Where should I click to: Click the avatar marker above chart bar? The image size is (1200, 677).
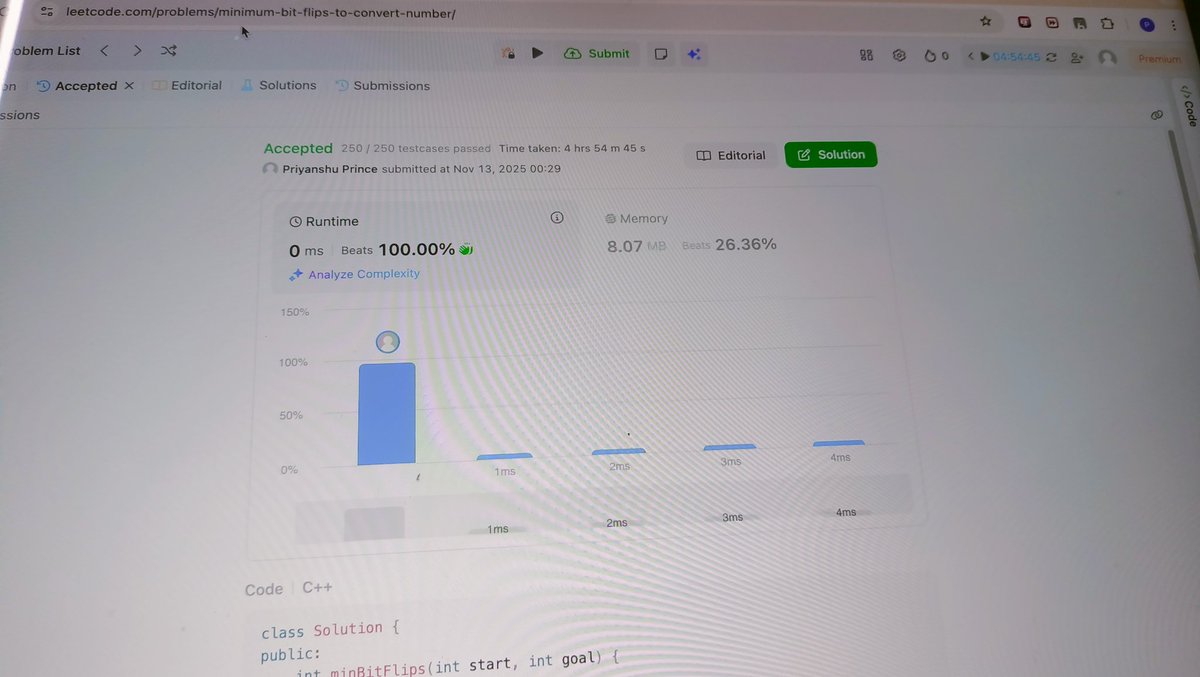[387, 342]
